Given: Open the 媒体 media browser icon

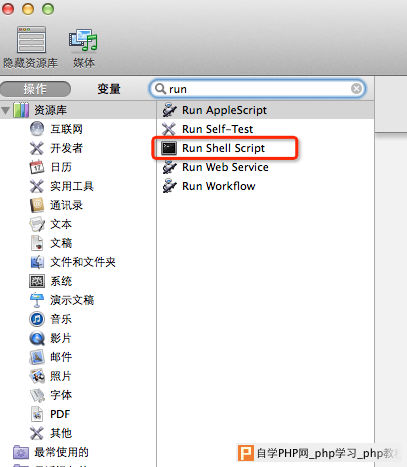Looking at the screenshot, I should 83,40.
